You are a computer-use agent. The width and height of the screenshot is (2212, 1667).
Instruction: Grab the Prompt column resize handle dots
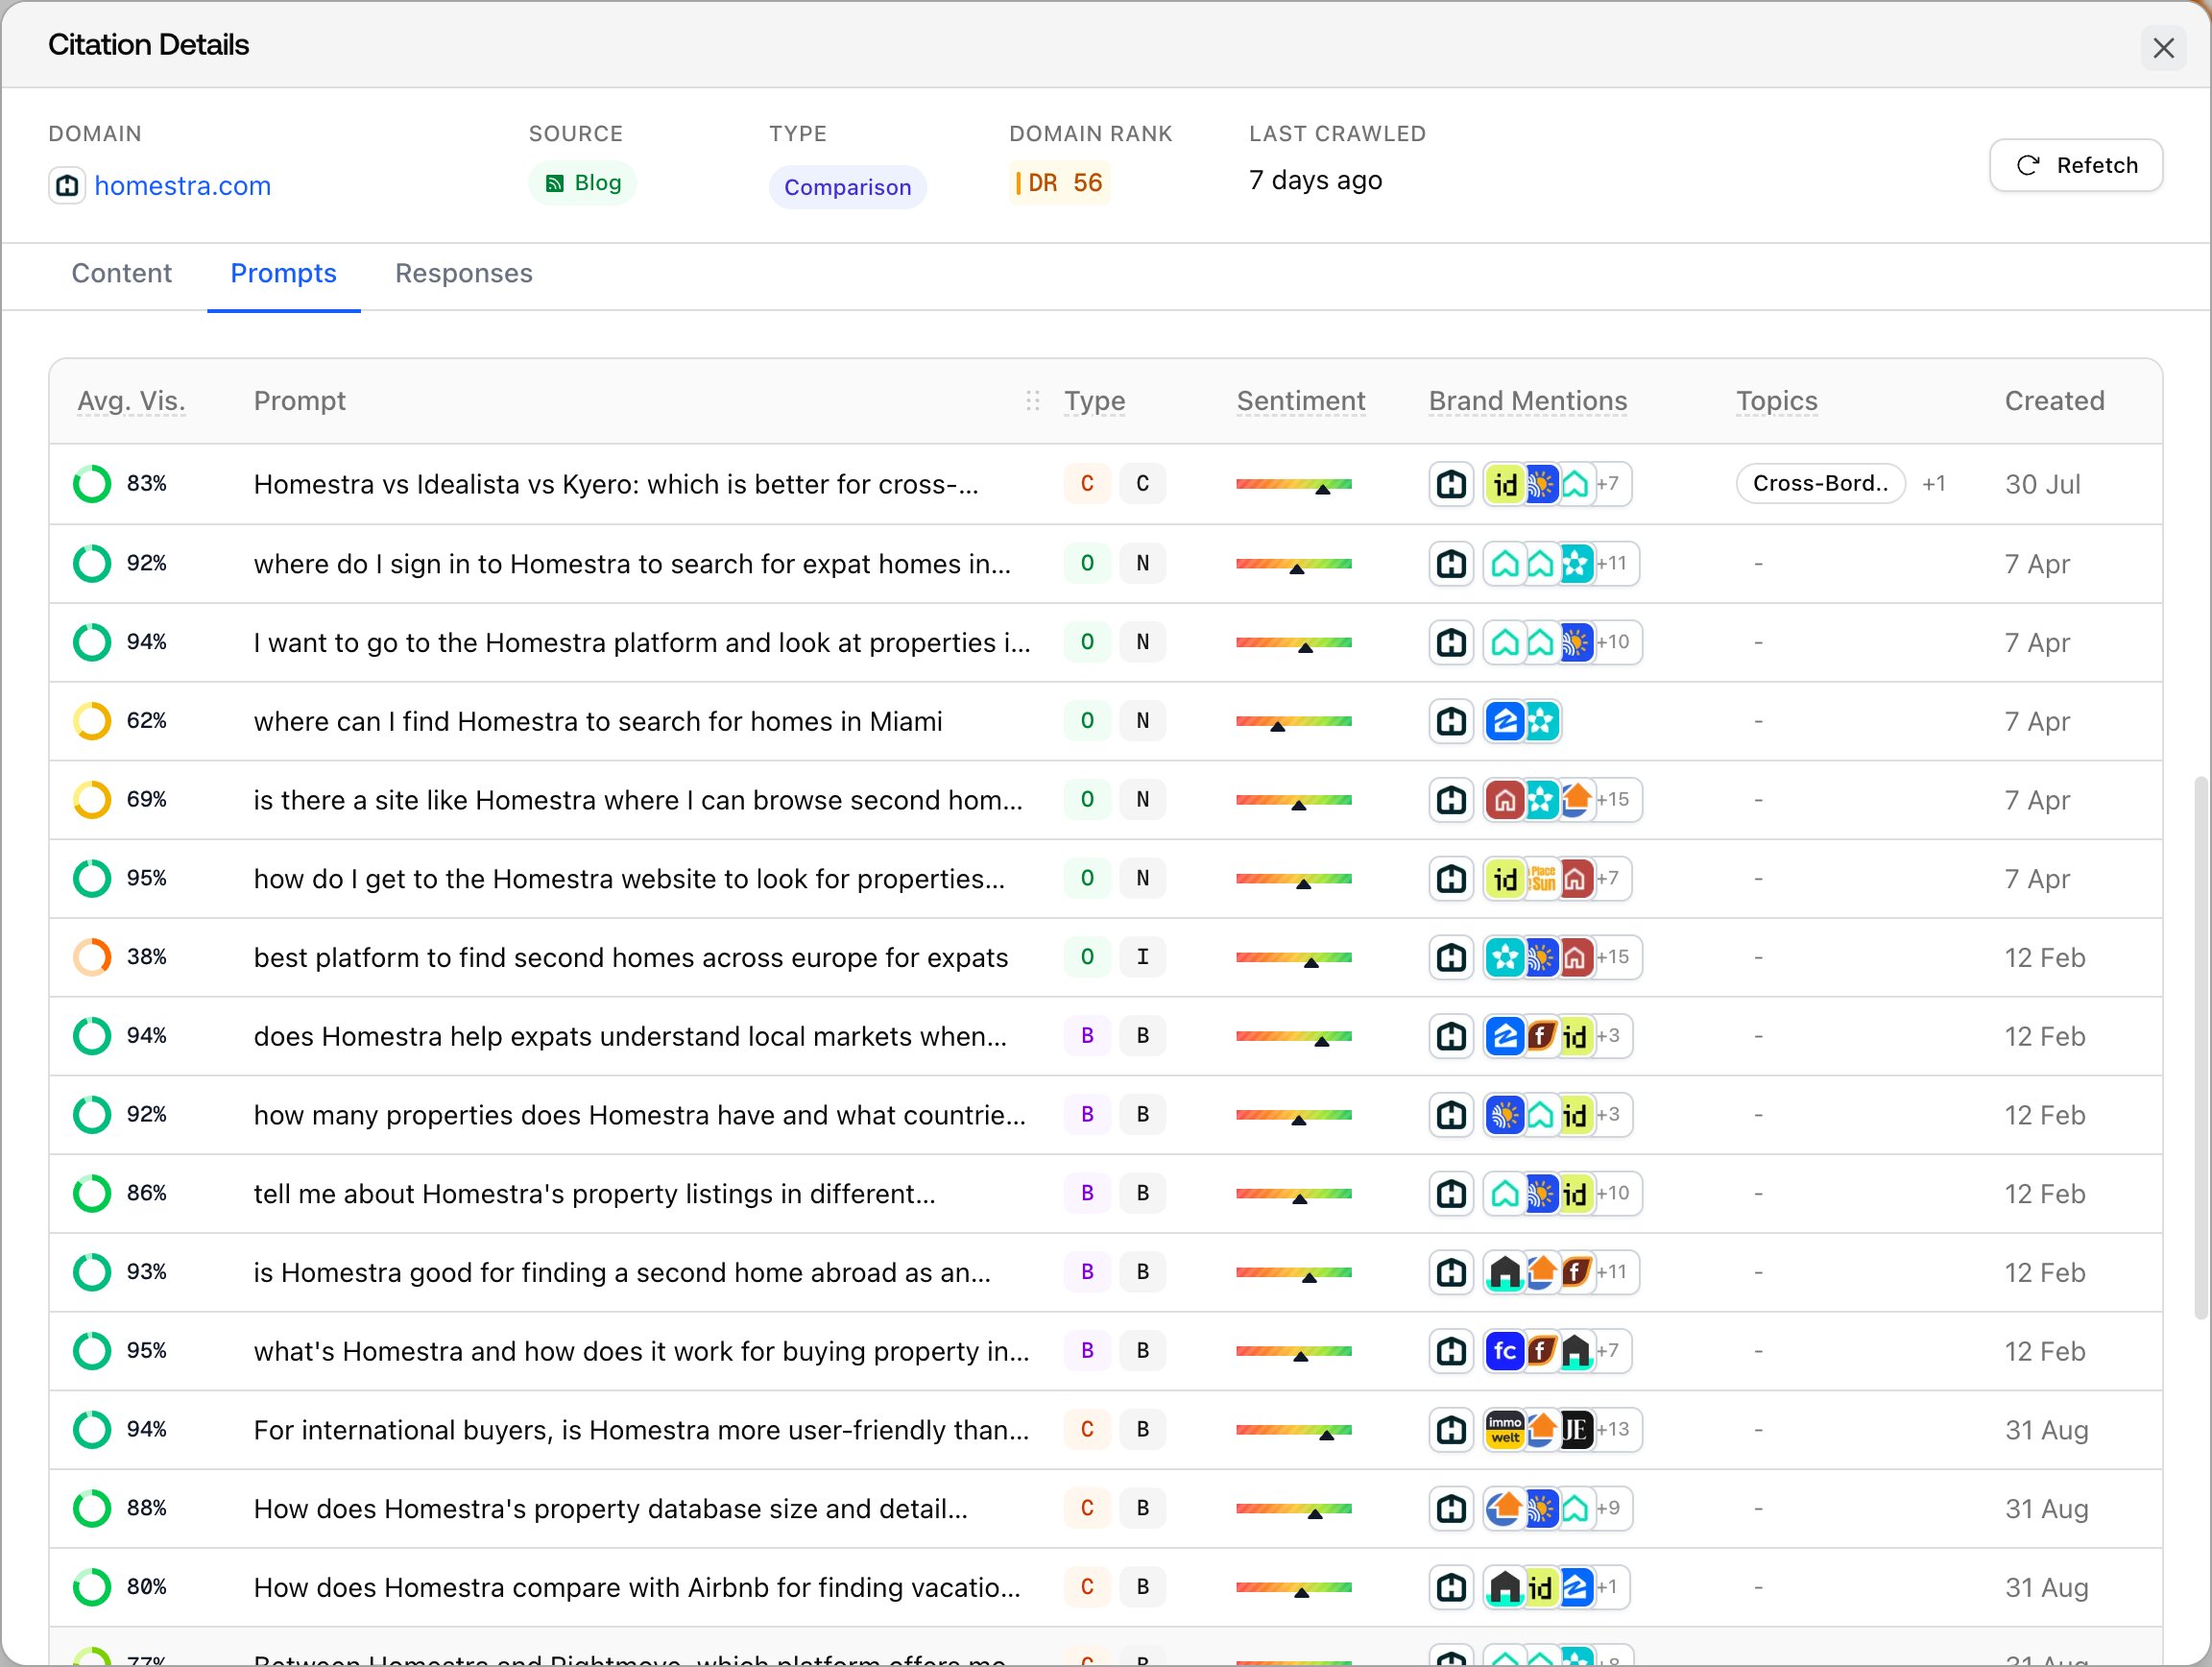pyautogui.click(x=1033, y=401)
